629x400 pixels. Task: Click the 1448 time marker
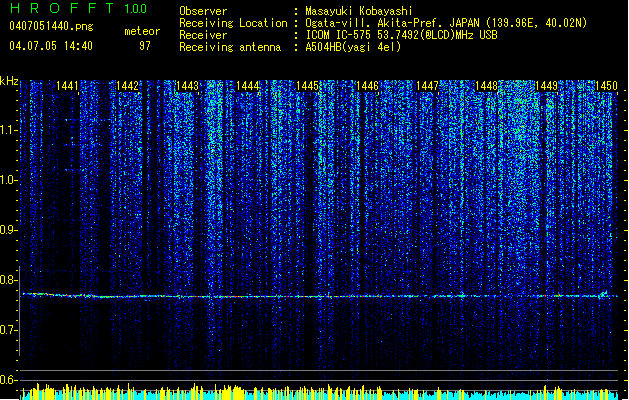pyautogui.click(x=487, y=86)
